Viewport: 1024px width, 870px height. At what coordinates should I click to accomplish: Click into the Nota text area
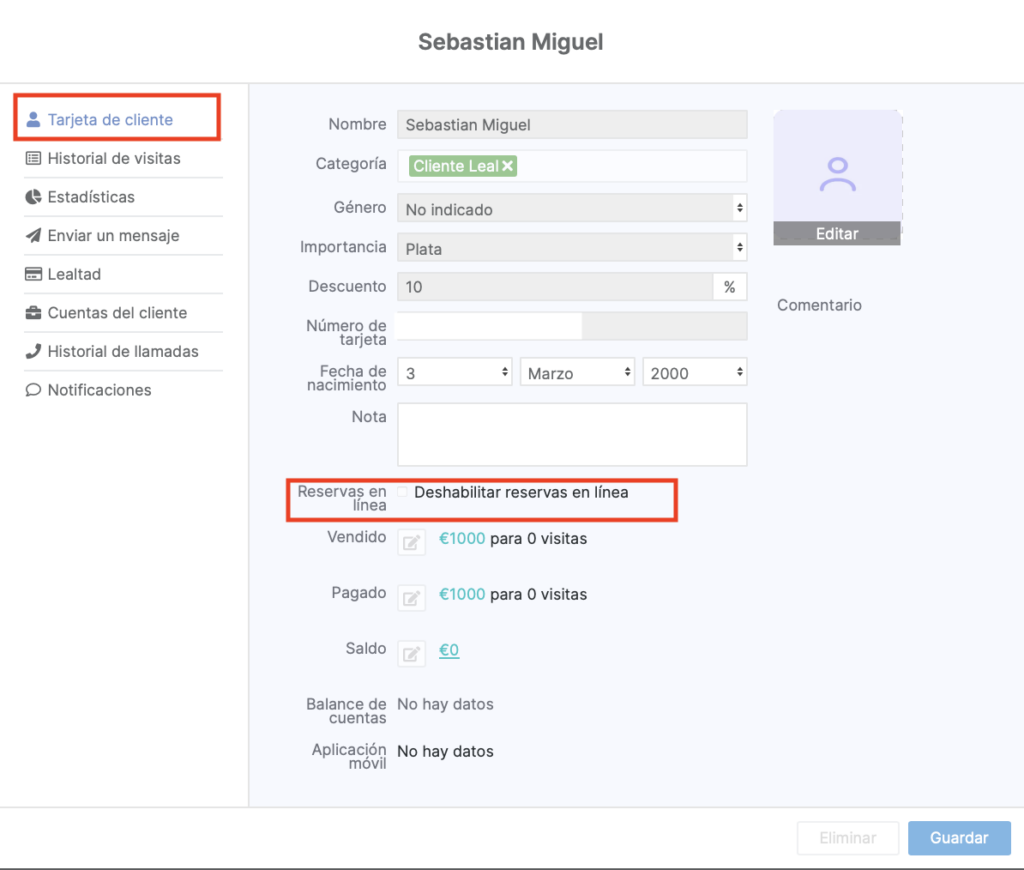(572, 434)
